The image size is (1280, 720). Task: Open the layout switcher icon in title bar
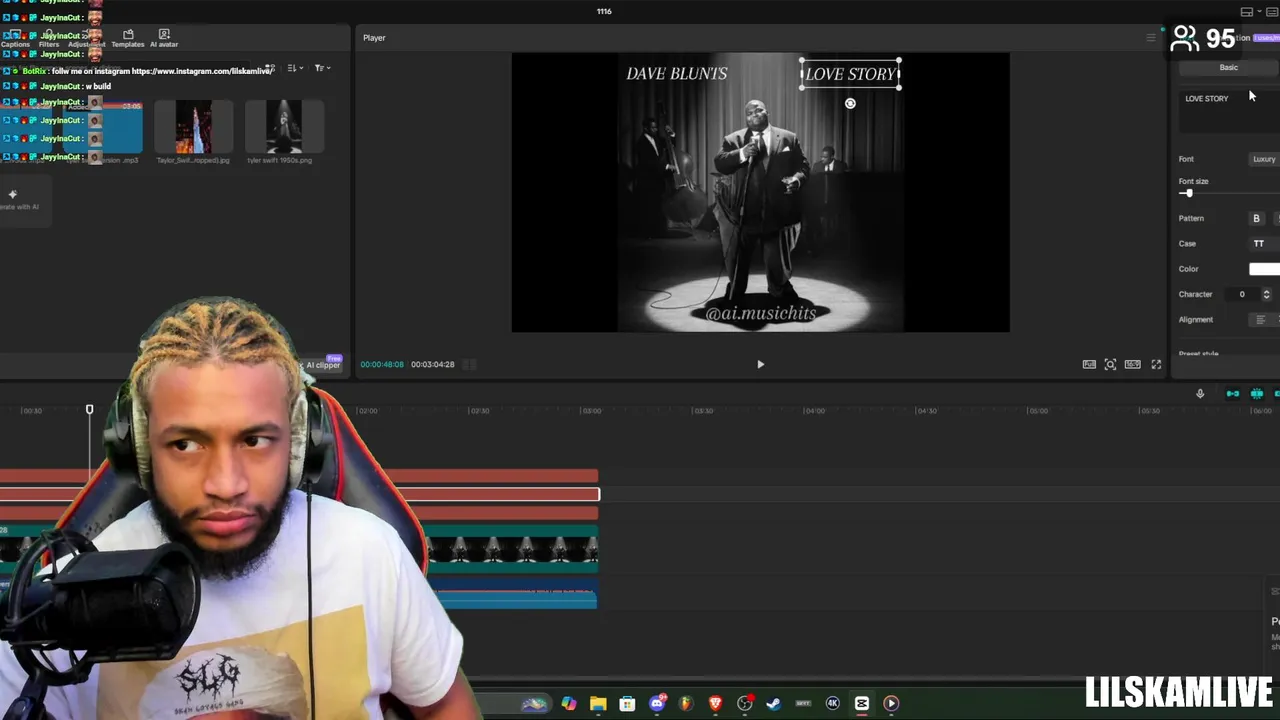(x=1247, y=11)
